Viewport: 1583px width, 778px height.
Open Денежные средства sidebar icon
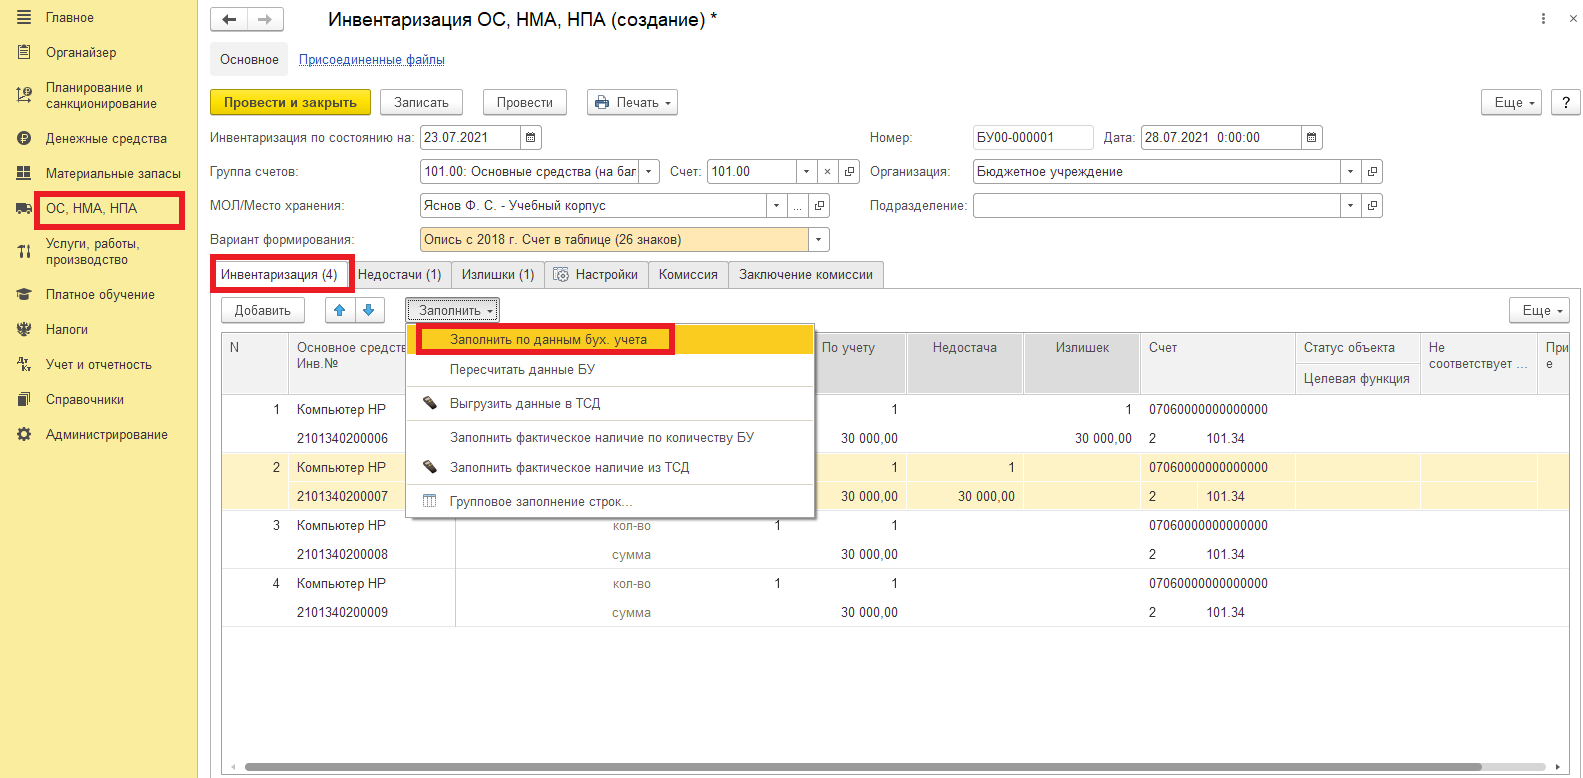(x=24, y=138)
